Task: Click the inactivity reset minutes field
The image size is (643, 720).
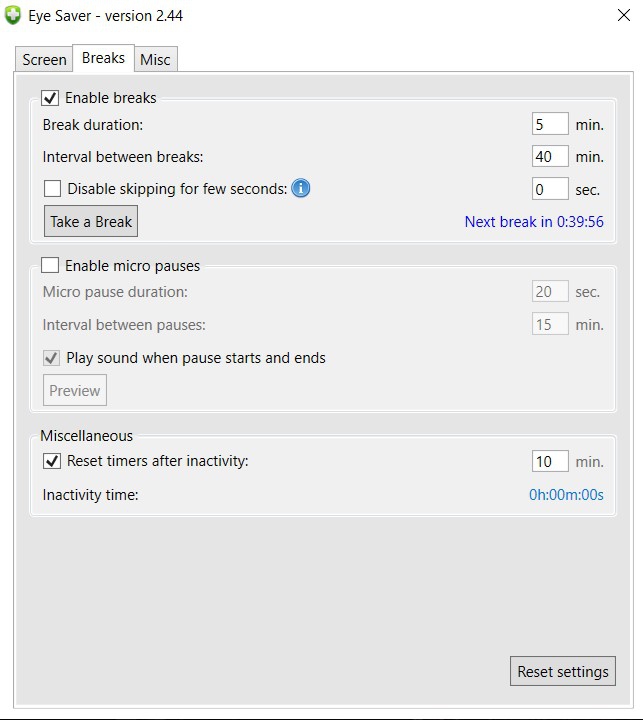Action: click(550, 462)
